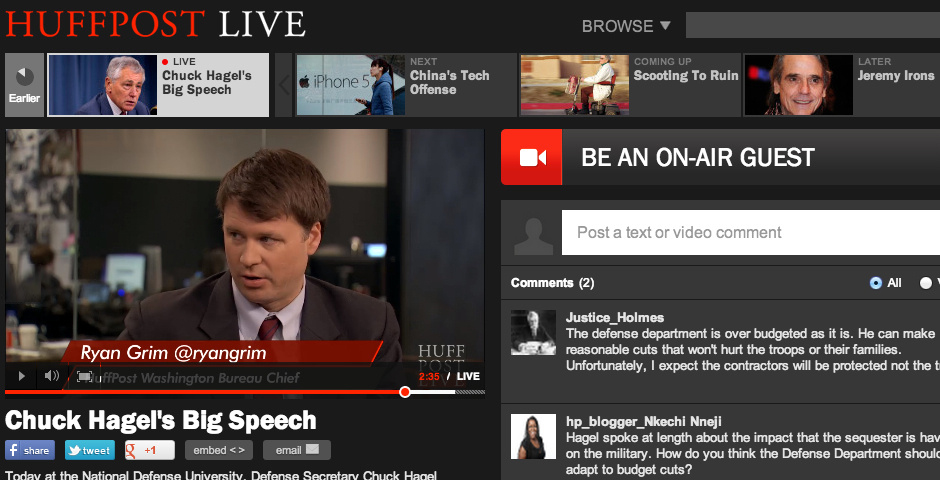Click the search field beside BROWSE
940x480 pixels.
coord(813,25)
